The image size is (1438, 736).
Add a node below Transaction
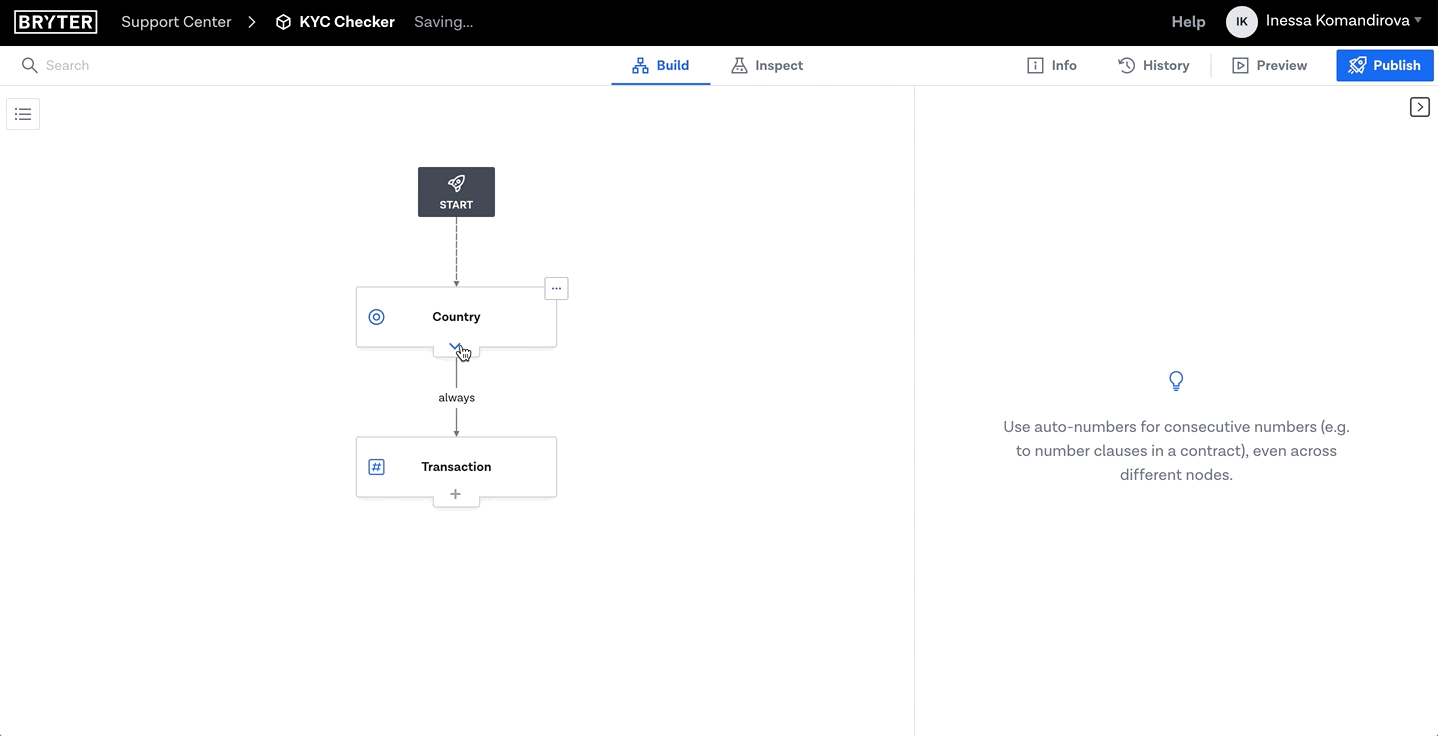pyautogui.click(x=456, y=494)
